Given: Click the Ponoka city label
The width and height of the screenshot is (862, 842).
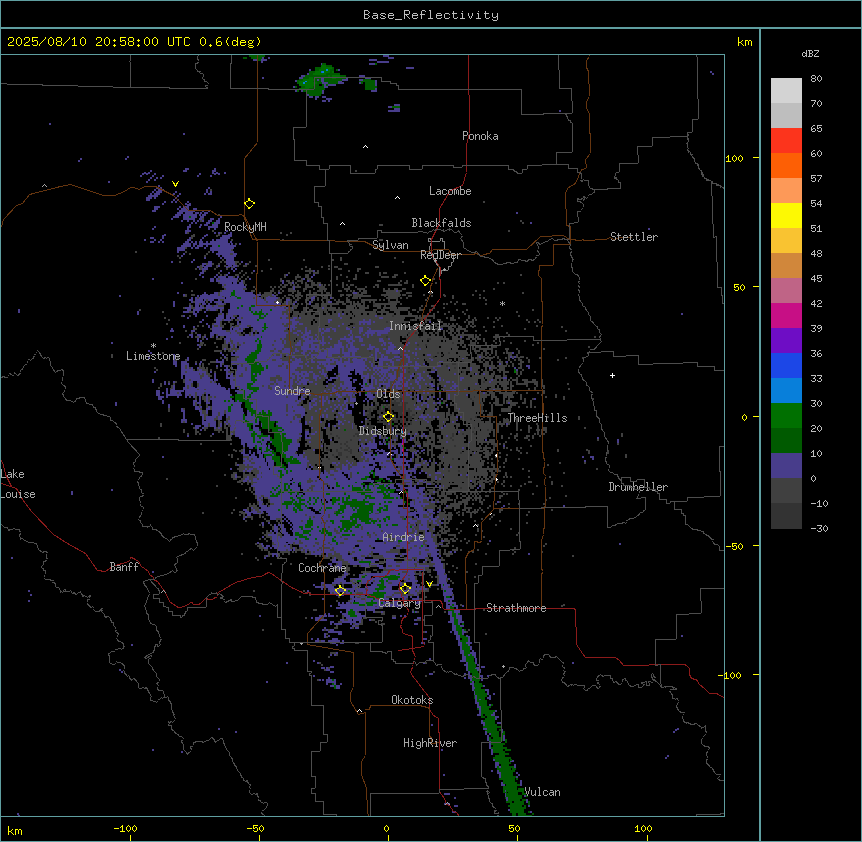Looking at the screenshot, I should (480, 136).
